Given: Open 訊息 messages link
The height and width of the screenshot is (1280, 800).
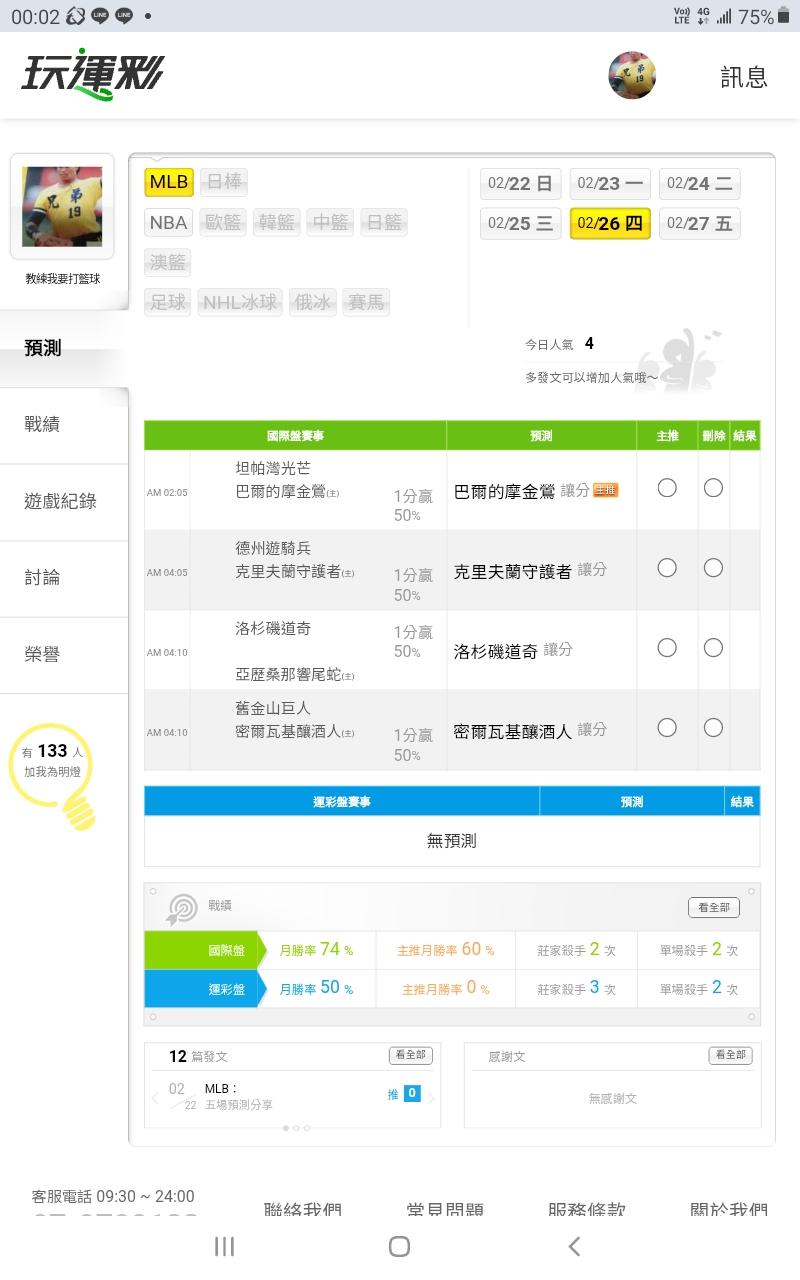Looking at the screenshot, I should click(x=744, y=77).
